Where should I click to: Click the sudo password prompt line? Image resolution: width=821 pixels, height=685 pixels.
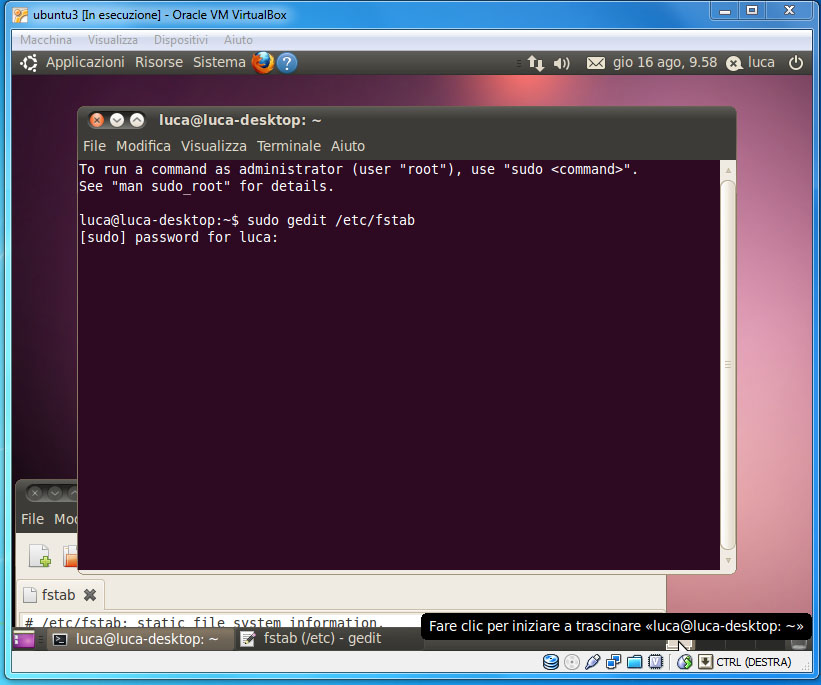pos(179,237)
